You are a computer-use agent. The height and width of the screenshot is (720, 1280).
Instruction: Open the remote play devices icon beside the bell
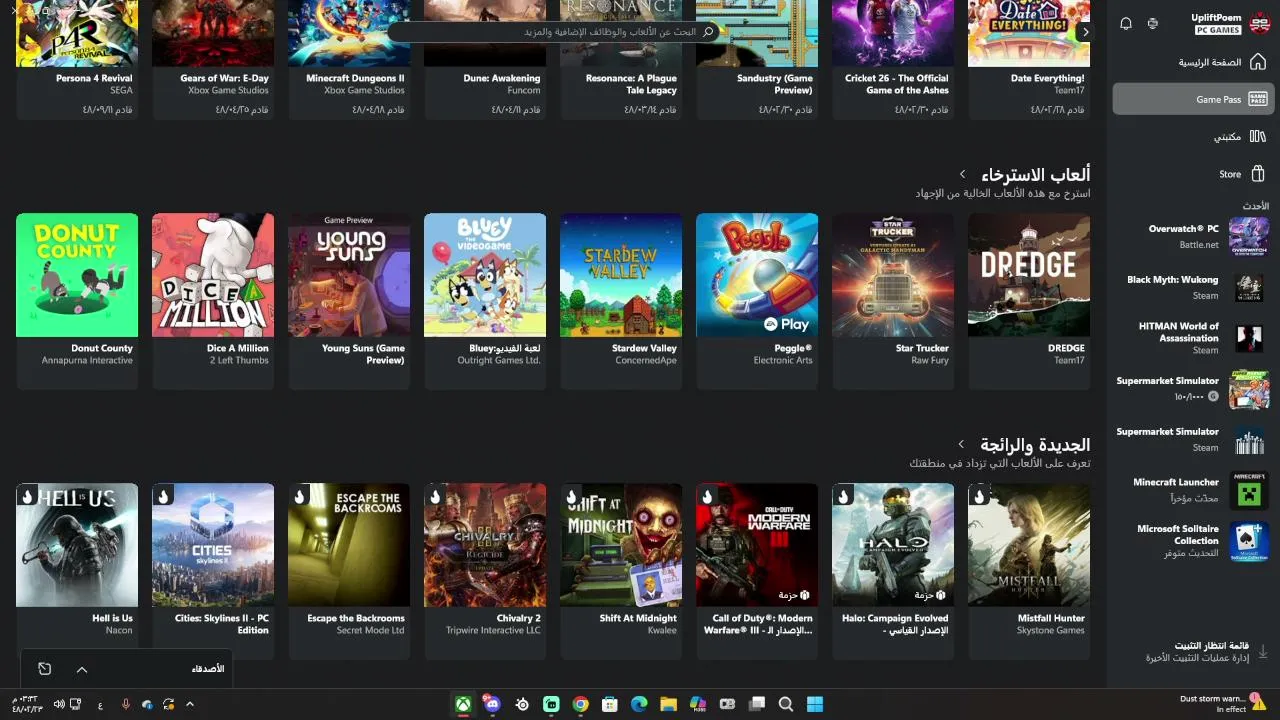coord(1153,24)
